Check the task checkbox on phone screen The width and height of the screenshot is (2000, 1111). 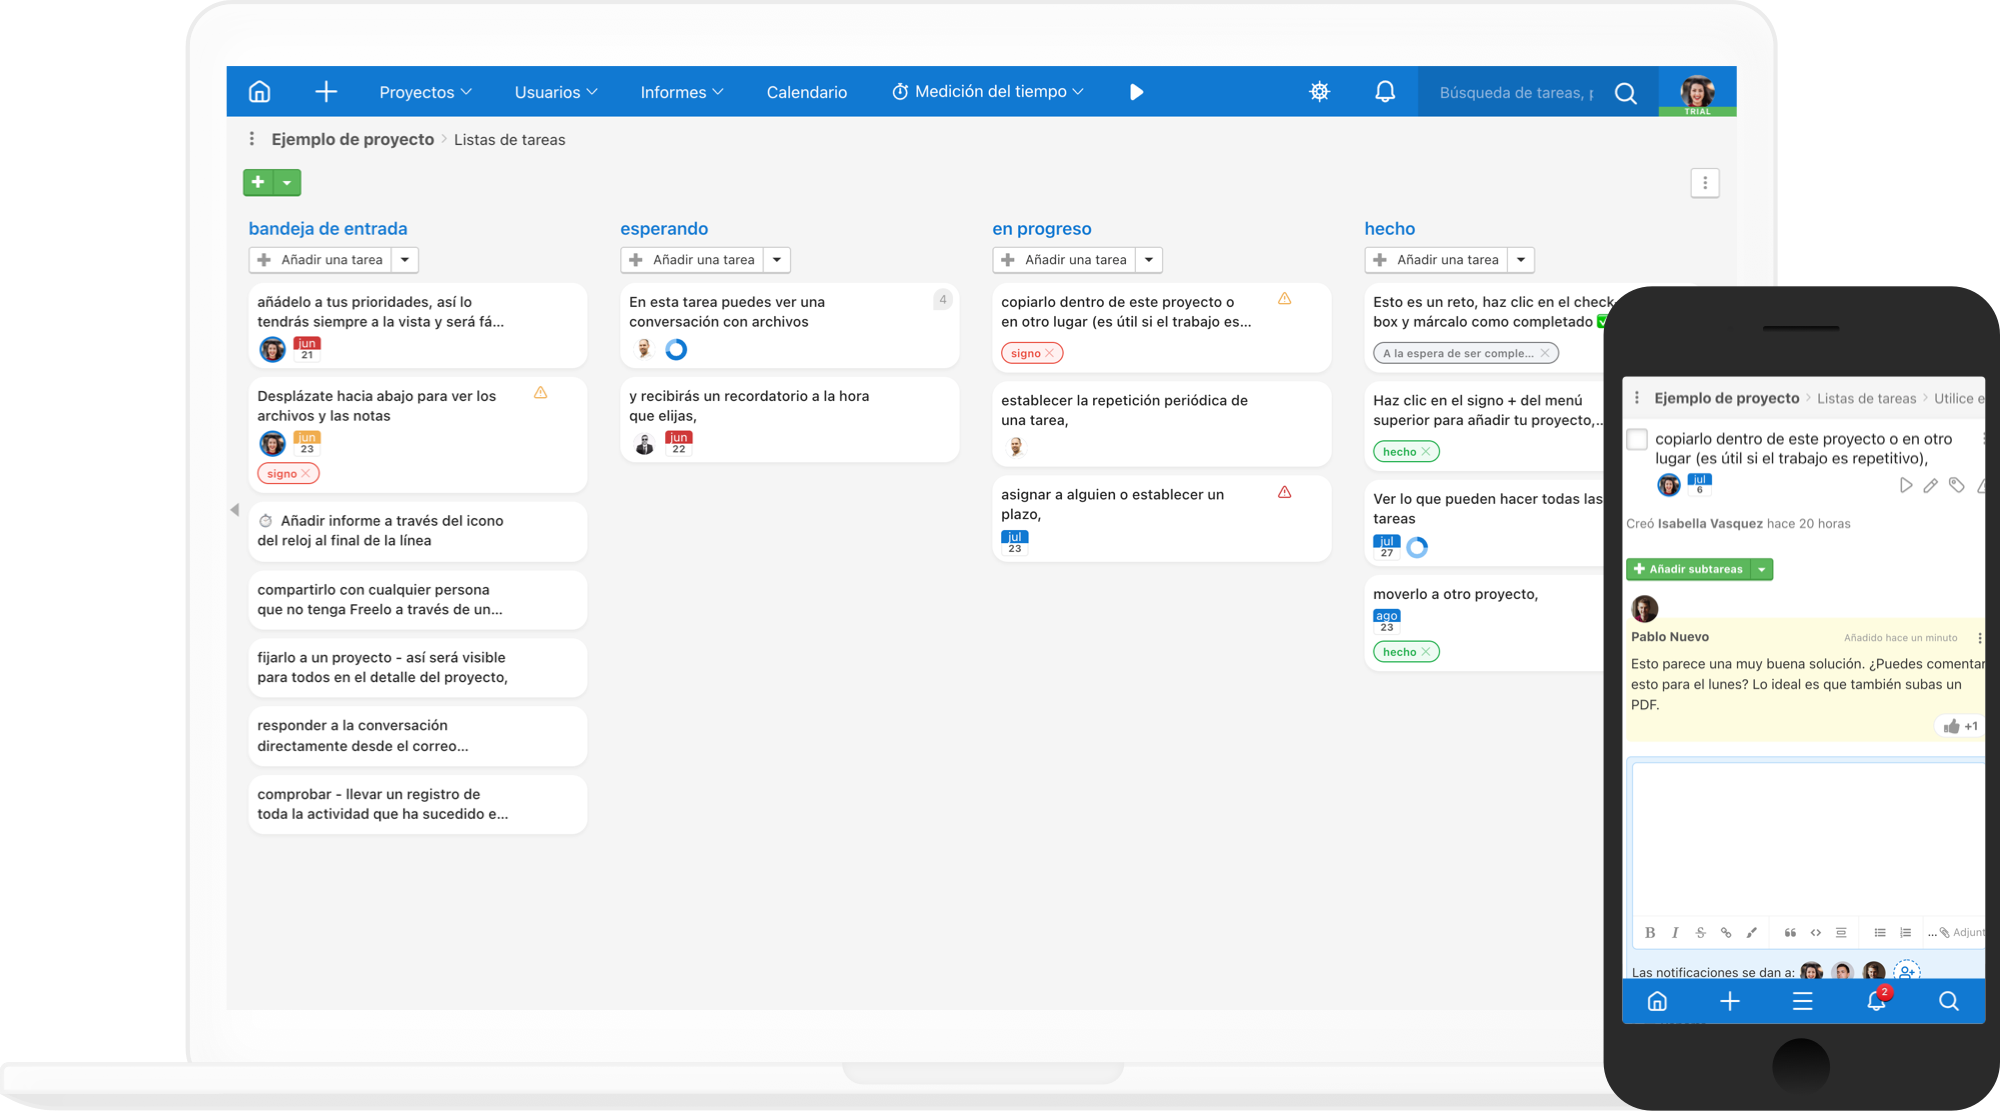click(x=1637, y=439)
